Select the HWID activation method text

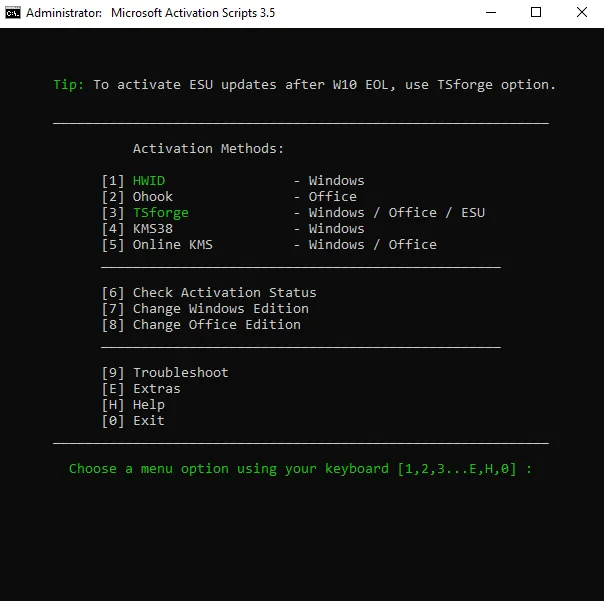tap(149, 181)
